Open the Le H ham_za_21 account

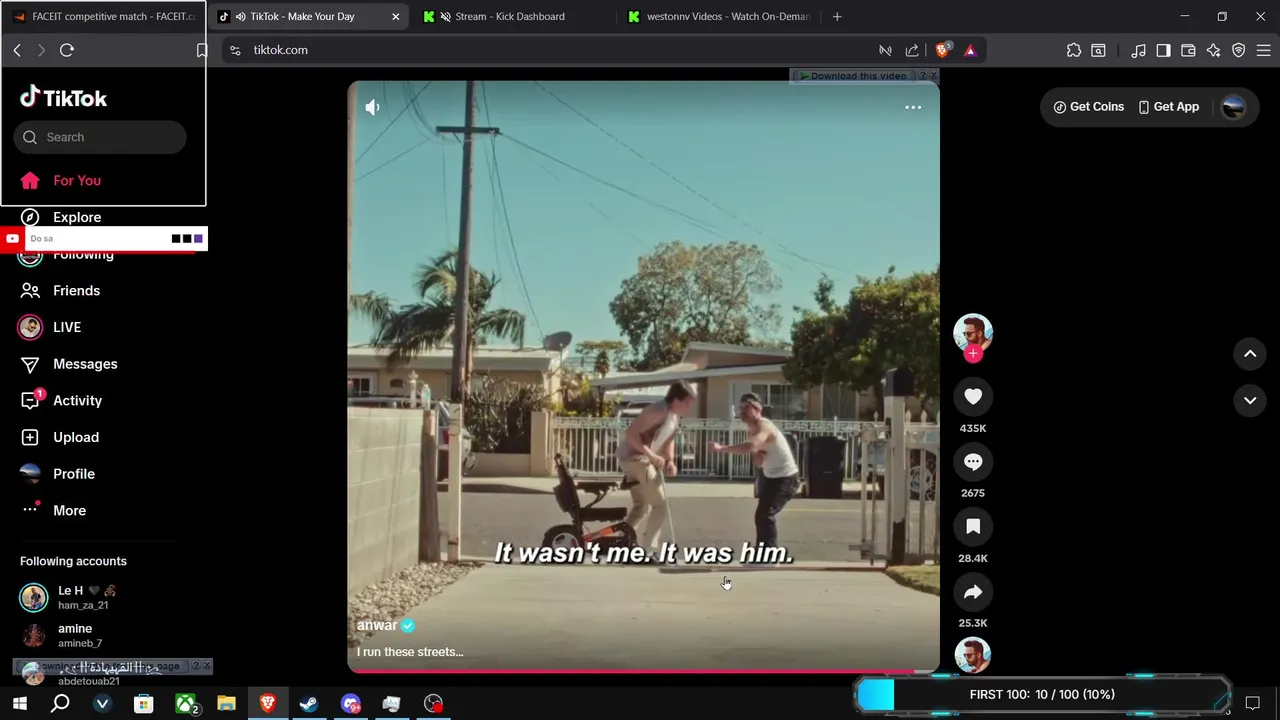coord(68,597)
